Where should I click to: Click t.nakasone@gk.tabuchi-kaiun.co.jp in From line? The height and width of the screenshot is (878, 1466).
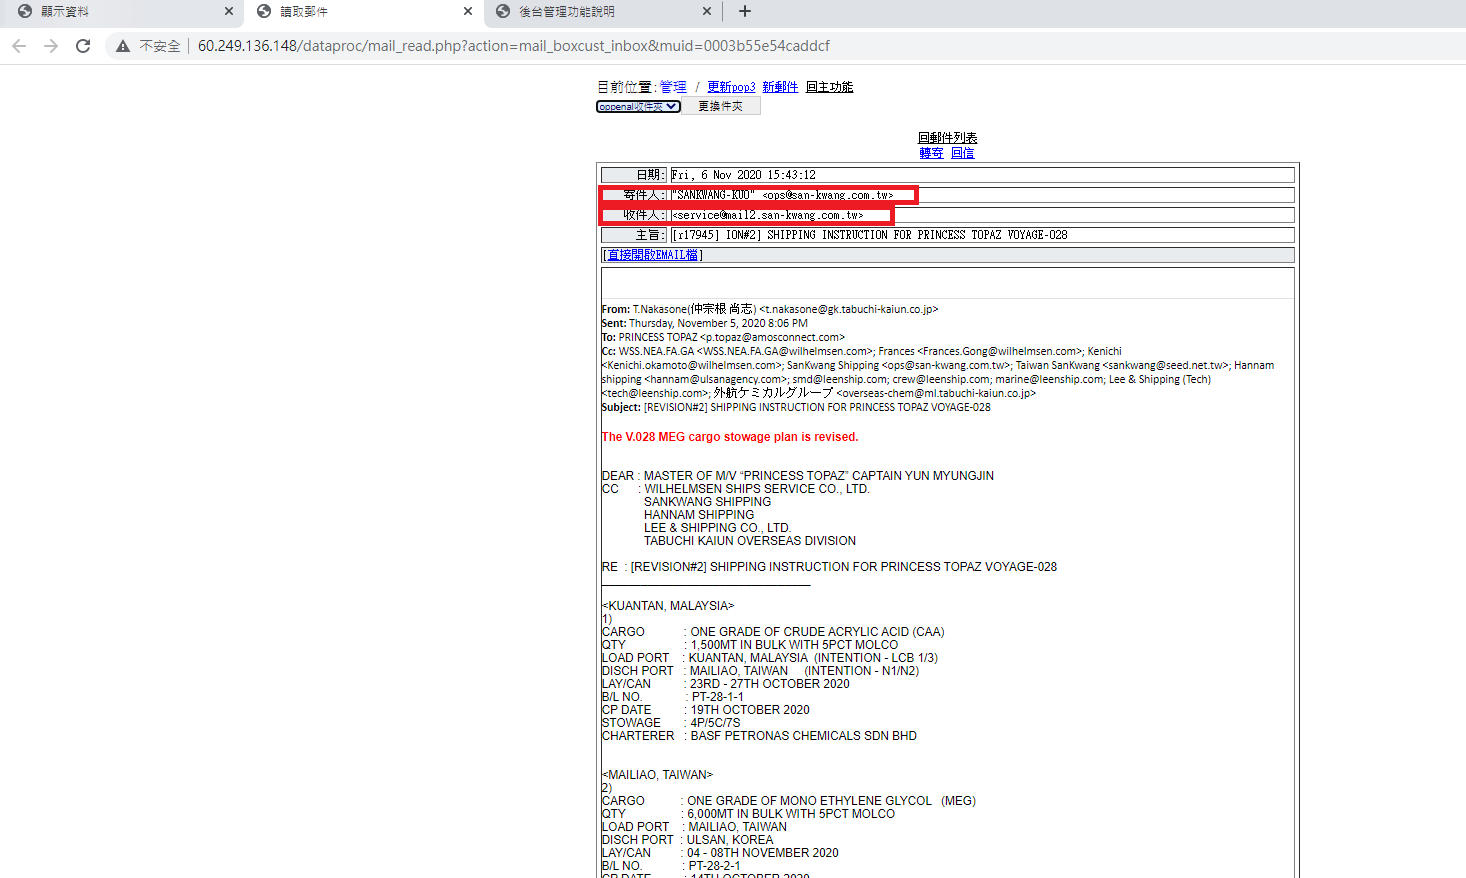pyautogui.click(x=848, y=309)
